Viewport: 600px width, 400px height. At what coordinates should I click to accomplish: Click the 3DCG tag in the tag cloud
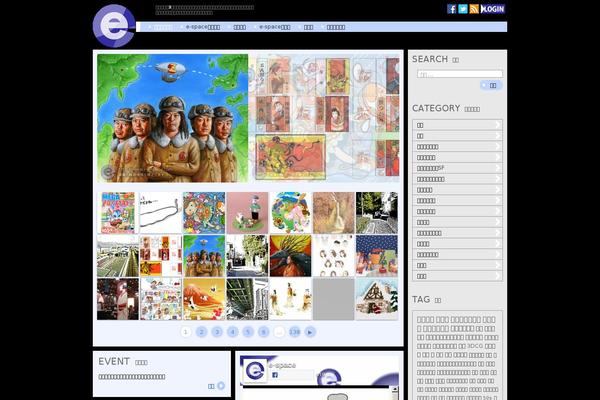click(475, 346)
